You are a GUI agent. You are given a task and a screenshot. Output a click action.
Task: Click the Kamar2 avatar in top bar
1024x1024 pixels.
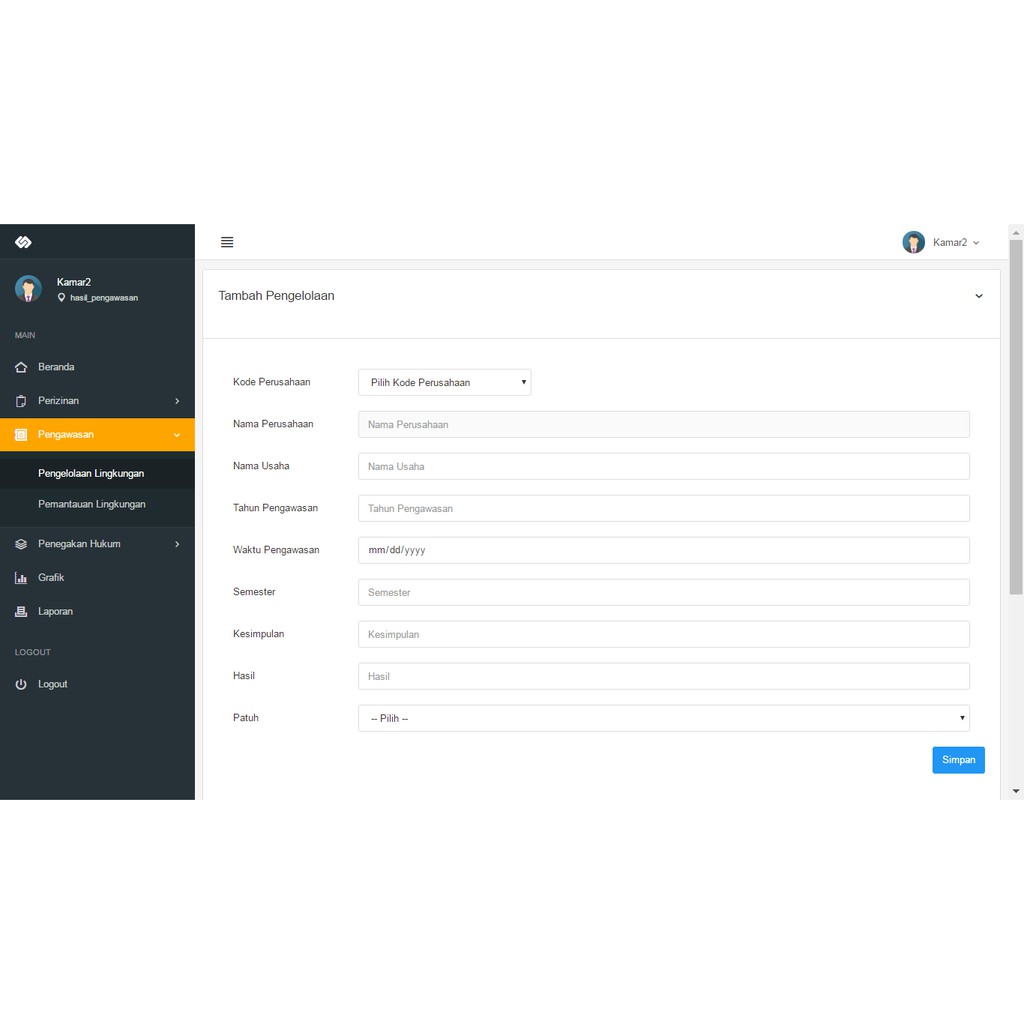click(913, 242)
